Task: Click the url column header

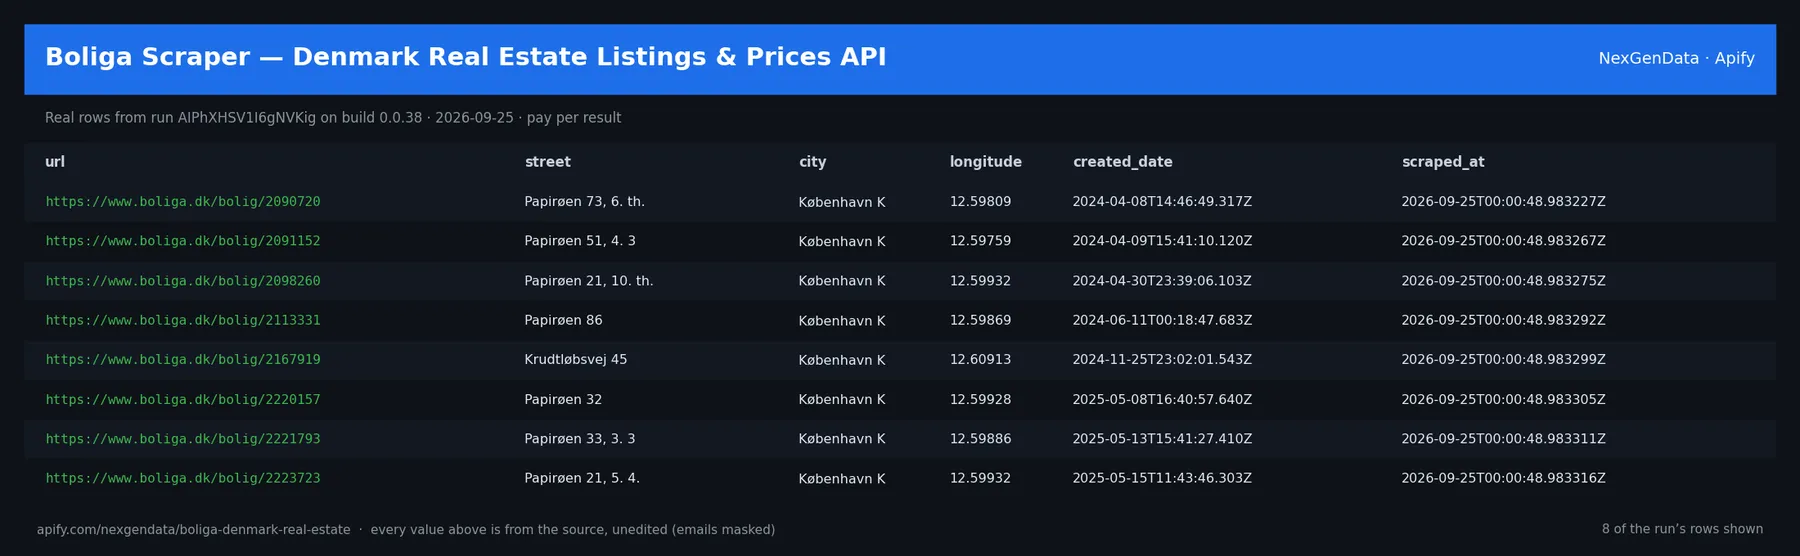Action: click(x=55, y=162)
